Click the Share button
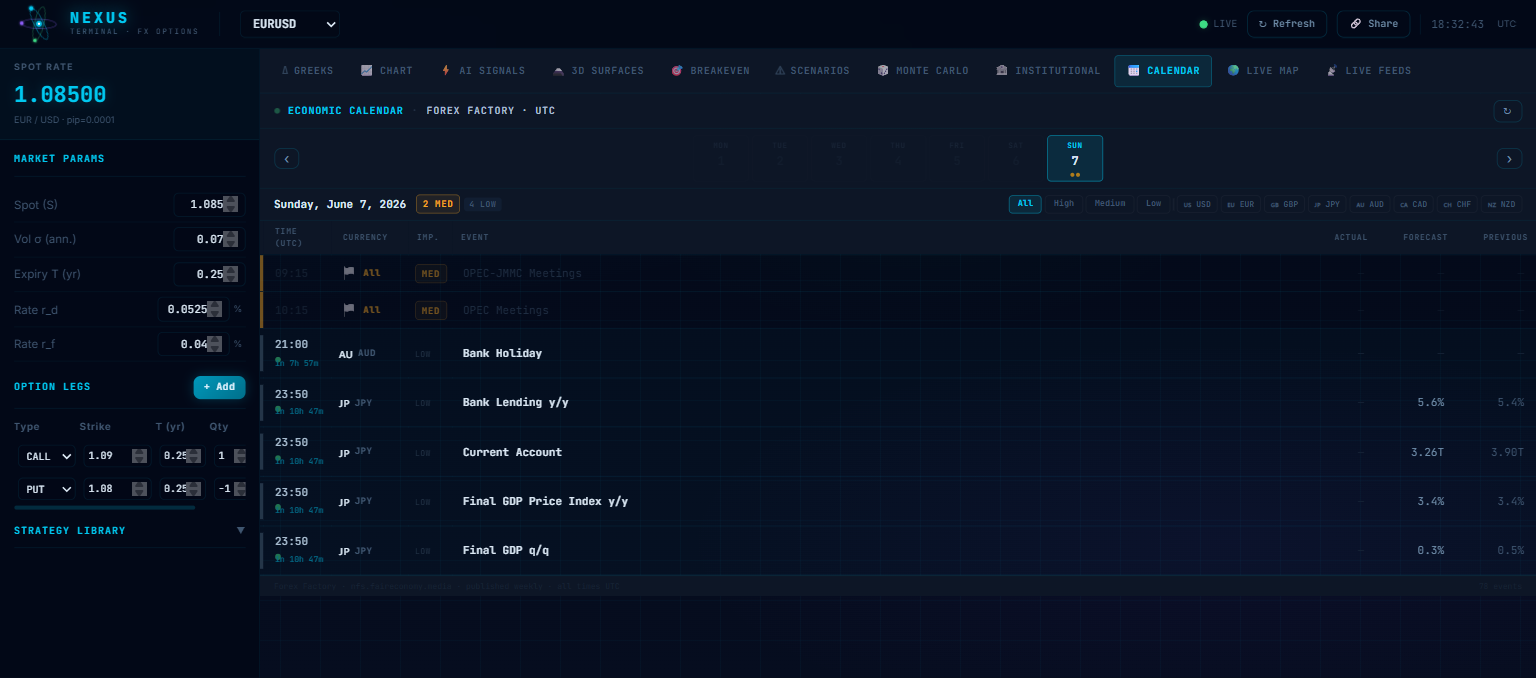The height and width of the screenshot is (678, 1536). (x=1374, y=24)
